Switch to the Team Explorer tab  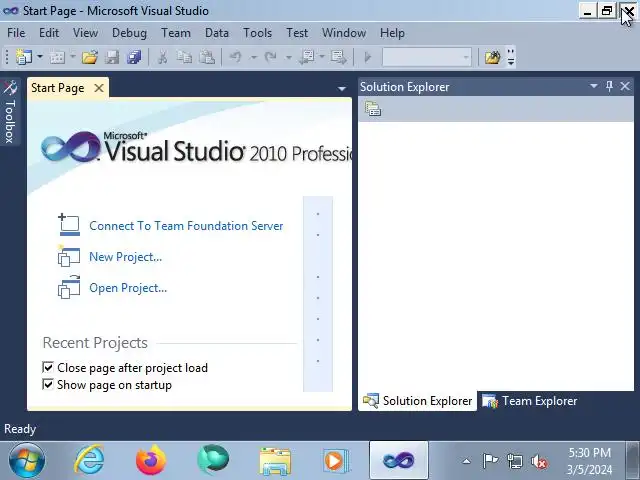[529, 401]
